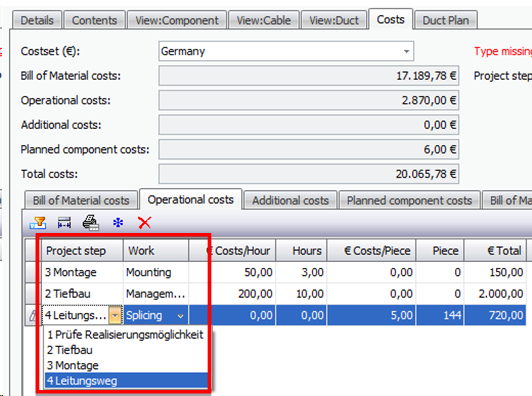Click the 200,00 costs per hour cell
The height and width of the screenshot is (396, 532).
point(232,294)
